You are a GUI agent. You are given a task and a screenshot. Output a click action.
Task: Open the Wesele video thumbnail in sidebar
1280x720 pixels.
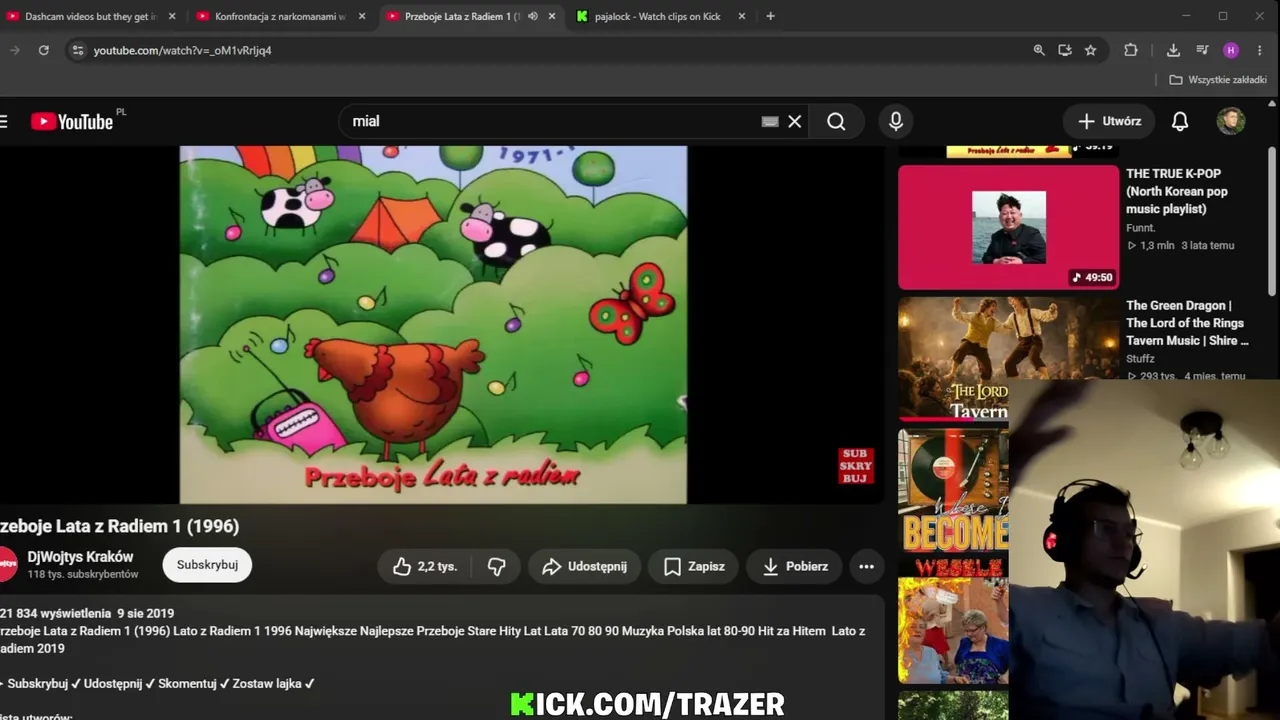953,621
